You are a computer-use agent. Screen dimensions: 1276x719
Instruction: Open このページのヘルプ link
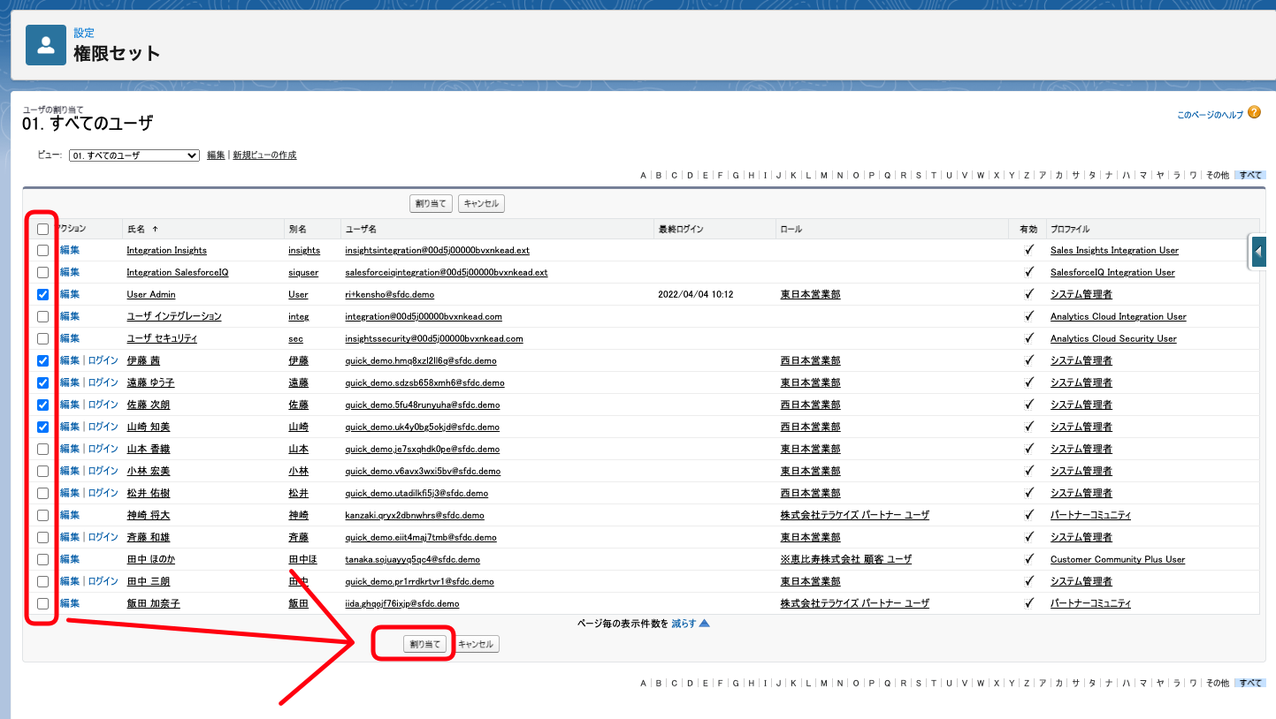[1210, 115]
